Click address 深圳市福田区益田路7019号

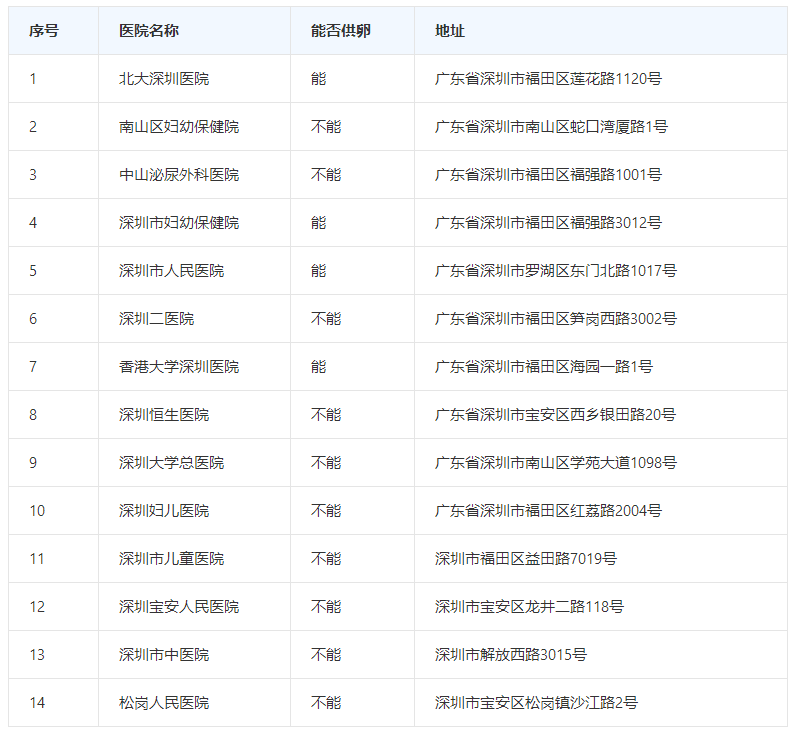point(526,558)
